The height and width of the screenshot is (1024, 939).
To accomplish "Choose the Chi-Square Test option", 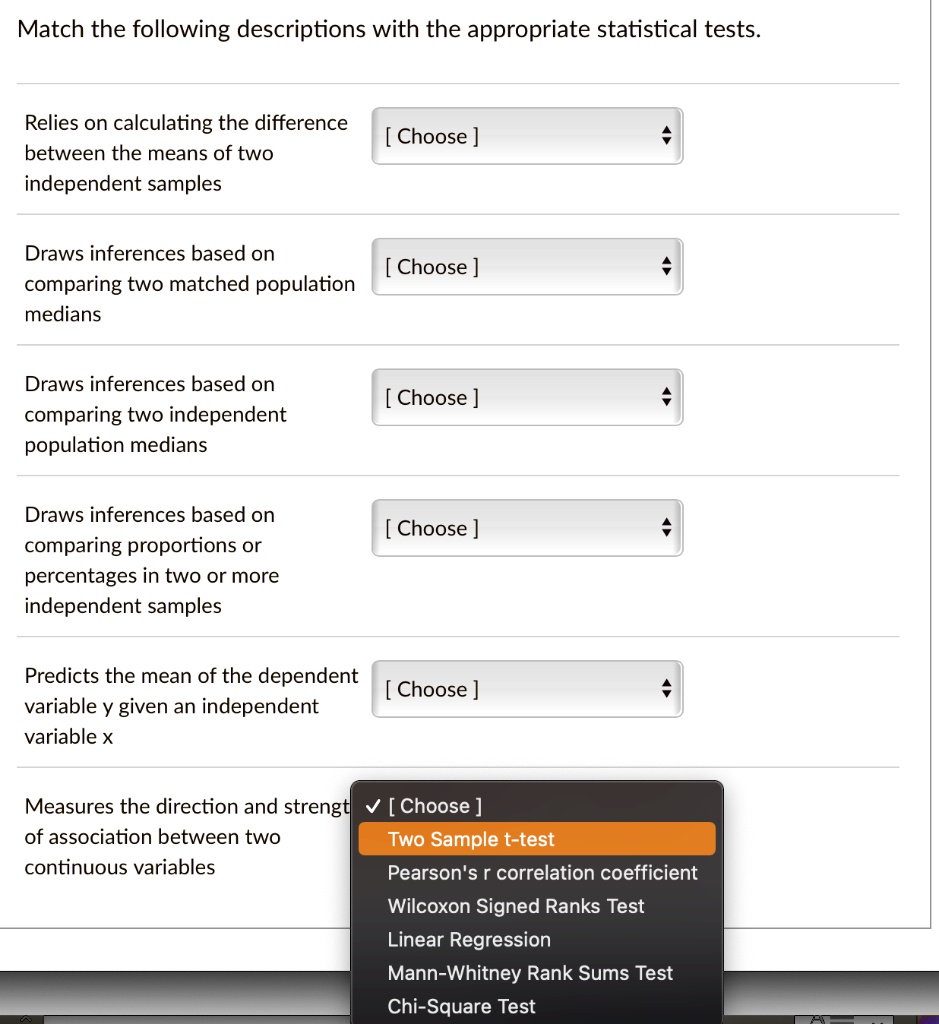I will pos(462,1007).
